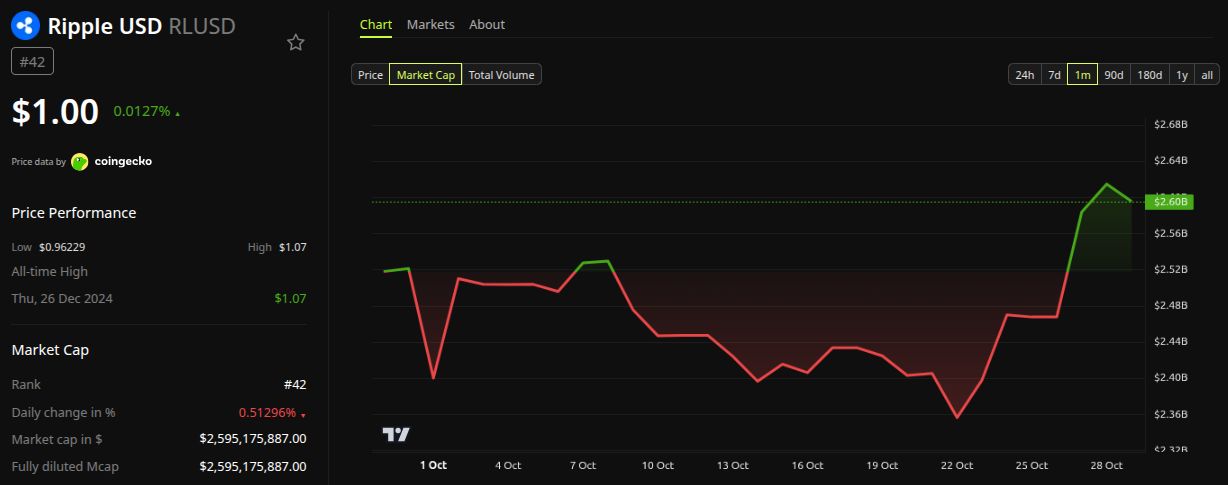This screenshot has height=485, width=1228.
Task: Click the 0.0127% price change value
Action: tap(141, 111)
